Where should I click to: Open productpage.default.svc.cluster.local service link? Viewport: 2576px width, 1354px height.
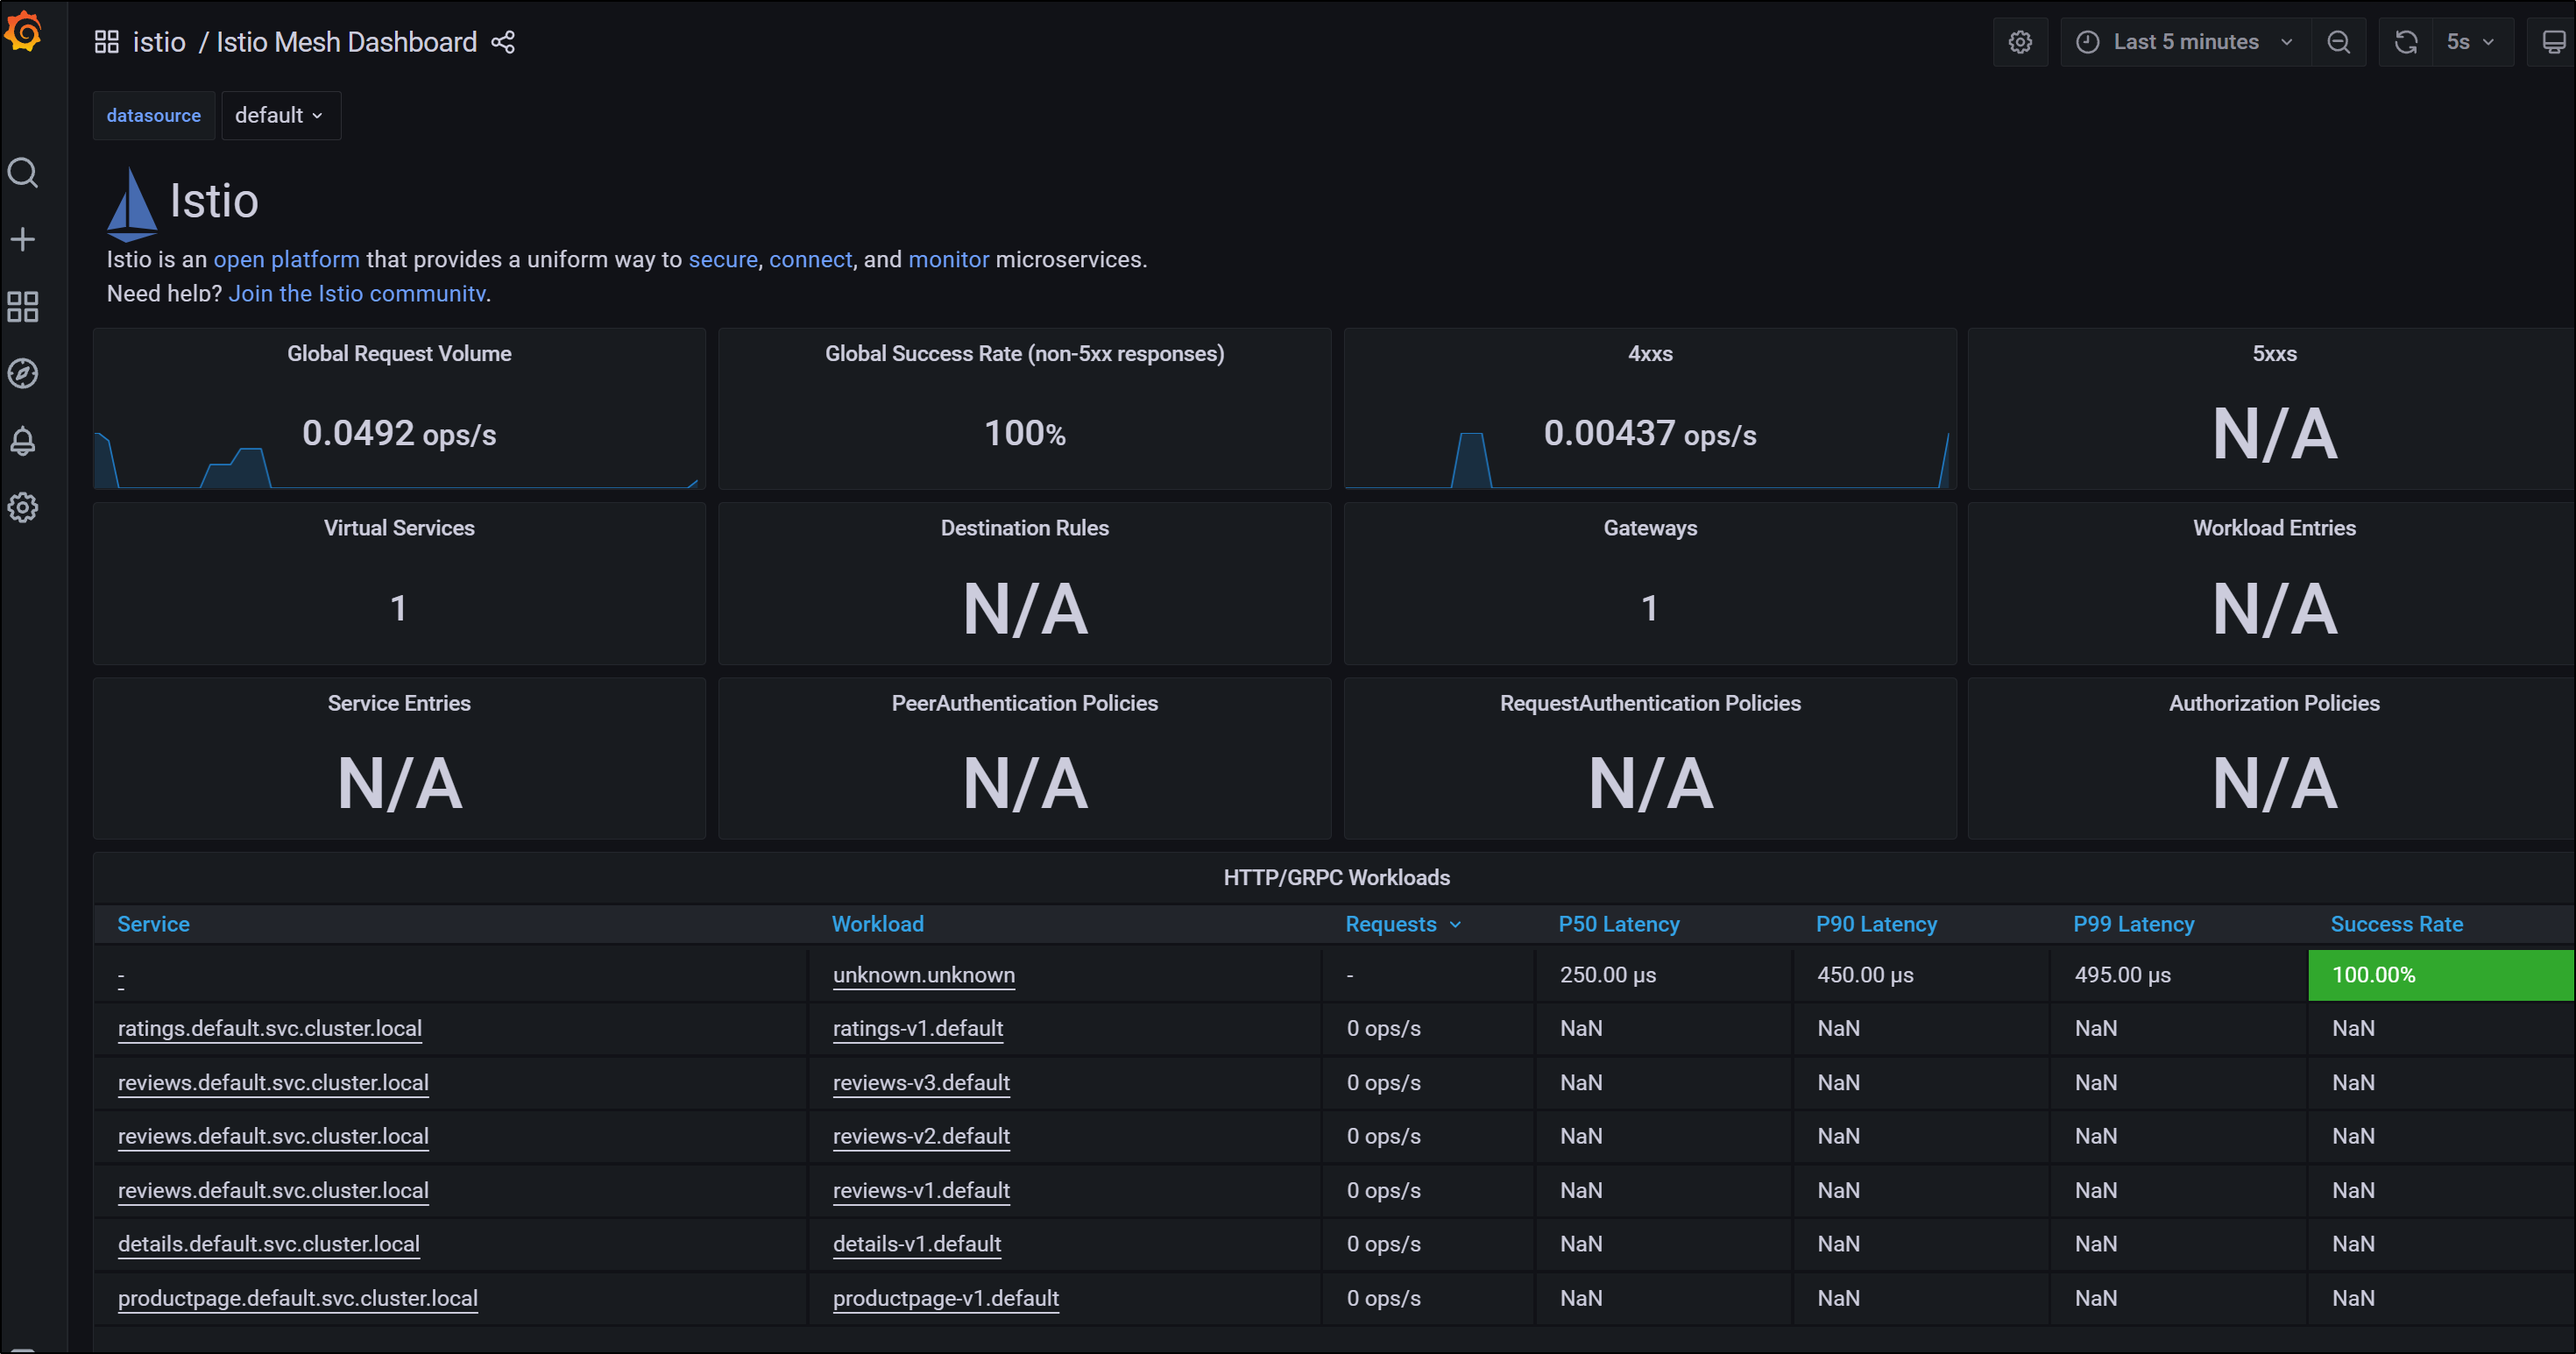click(x=297, y=1298)
